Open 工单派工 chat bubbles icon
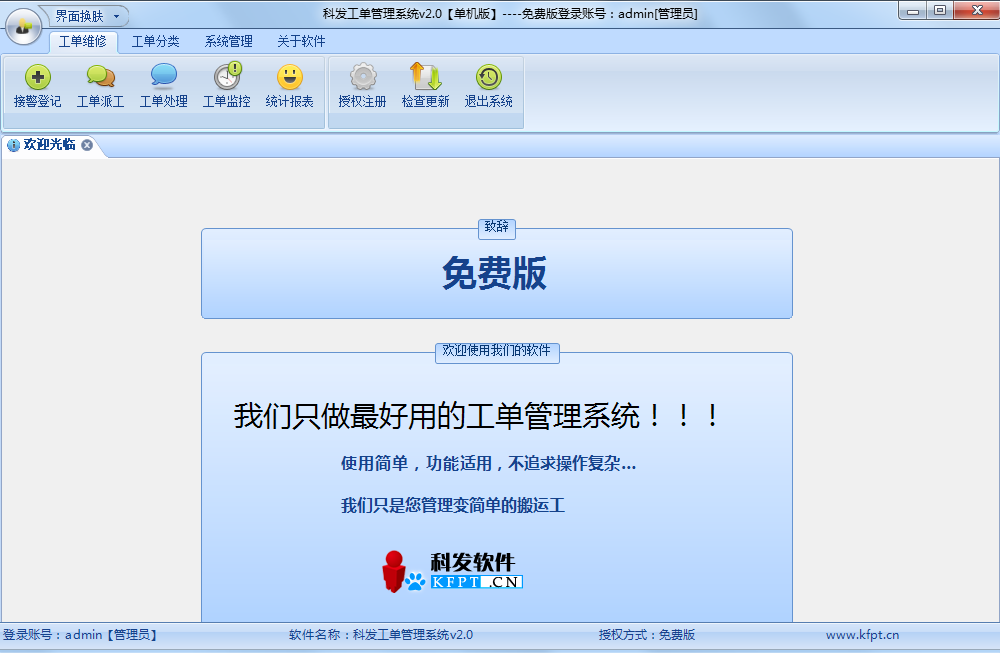 [x=100, y=77]
